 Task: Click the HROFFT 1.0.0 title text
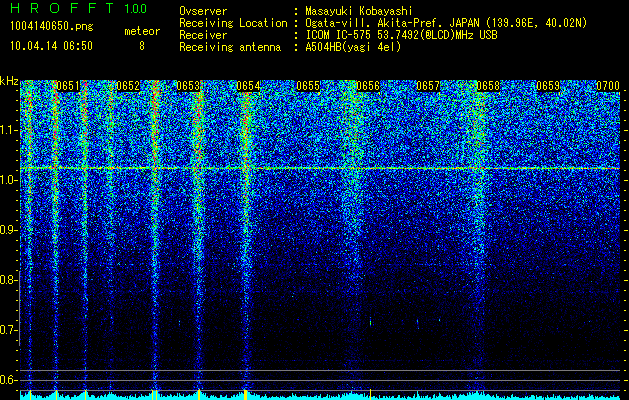79,8
